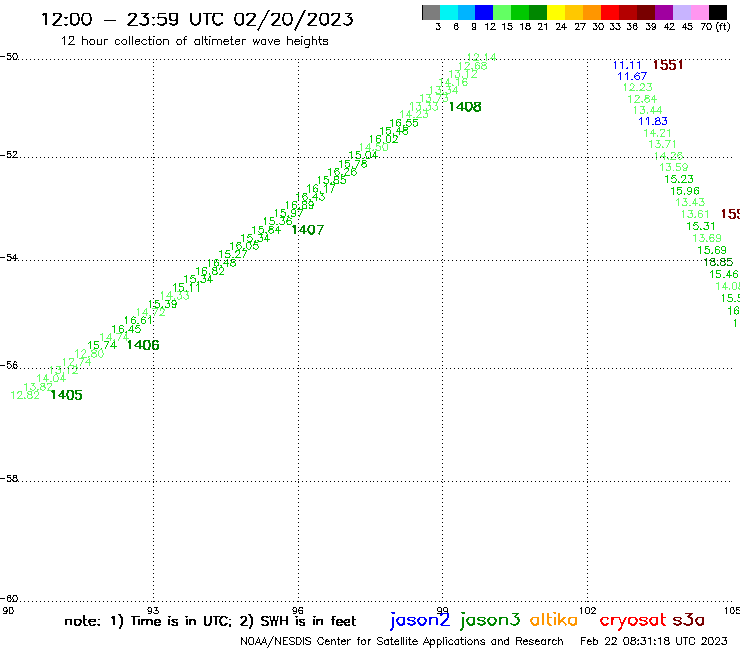This screenshot has width=740, height=650.
Task: Click the wave height value 15.39
Action: (163, 304)
